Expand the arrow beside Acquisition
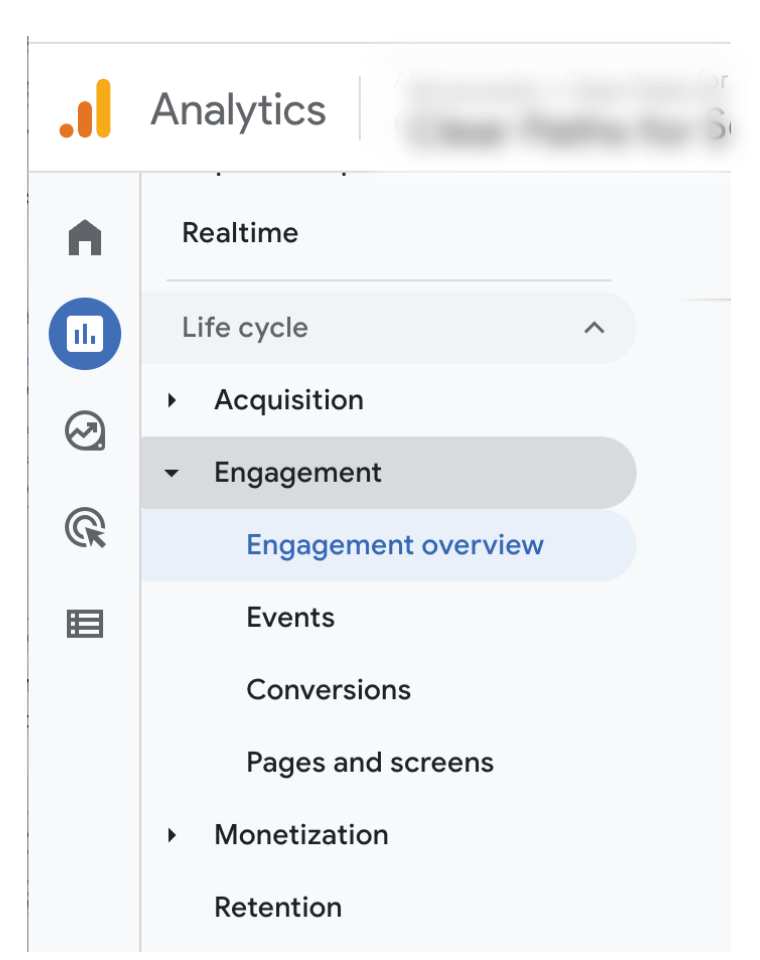The height and width of the screenshot is (960, 760). tap(172, 400)
